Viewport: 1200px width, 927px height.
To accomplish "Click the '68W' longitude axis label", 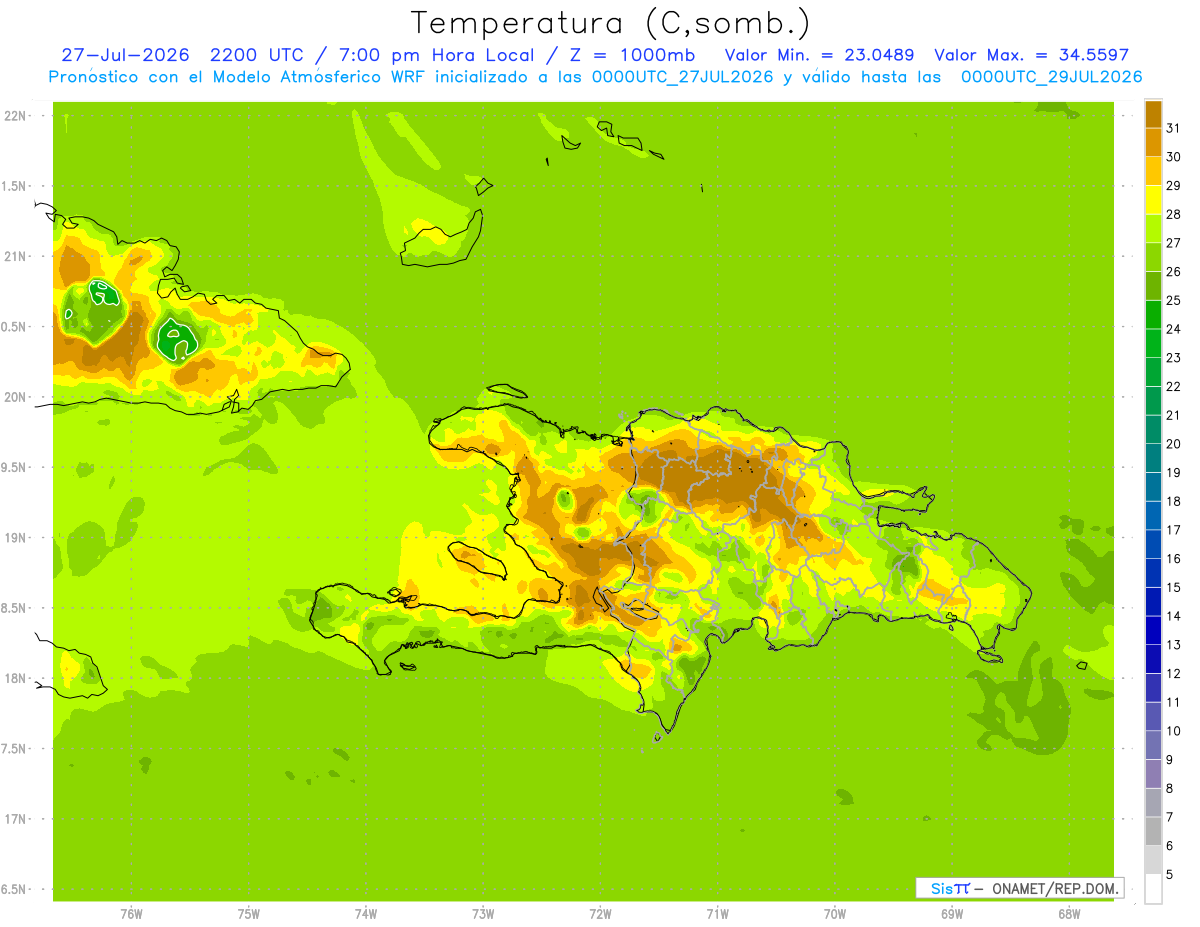I will pos(1069,914).
